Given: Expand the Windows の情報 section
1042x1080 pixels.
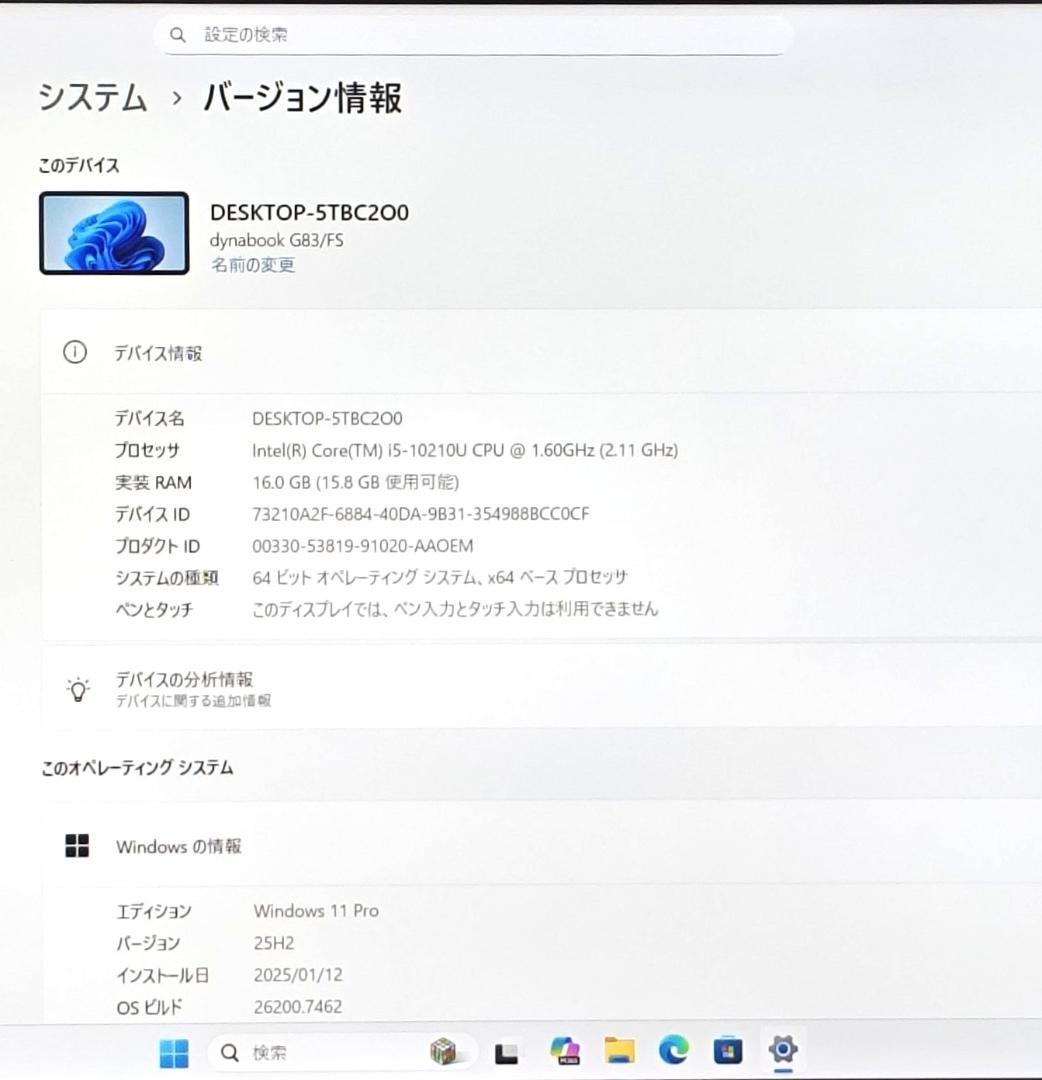Looking at the screenshot, I should coord(540,845).
